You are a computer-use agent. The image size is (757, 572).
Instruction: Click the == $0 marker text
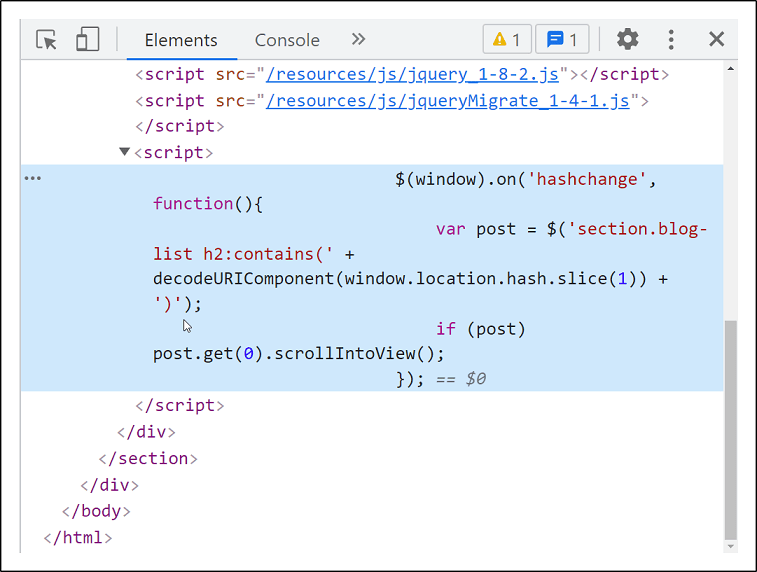click(x=461, y=379)
